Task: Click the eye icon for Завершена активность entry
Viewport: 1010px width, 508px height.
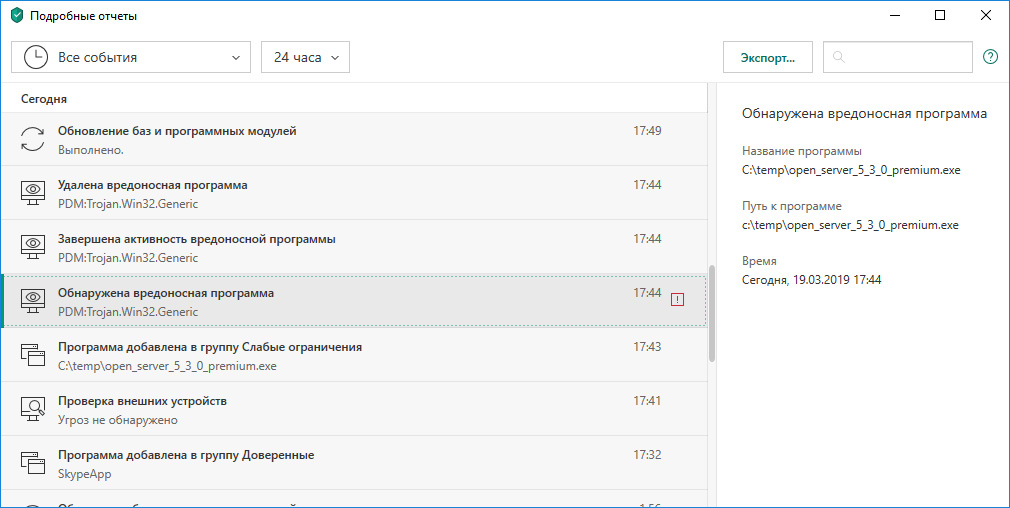Action: click(x=33, y=248)
